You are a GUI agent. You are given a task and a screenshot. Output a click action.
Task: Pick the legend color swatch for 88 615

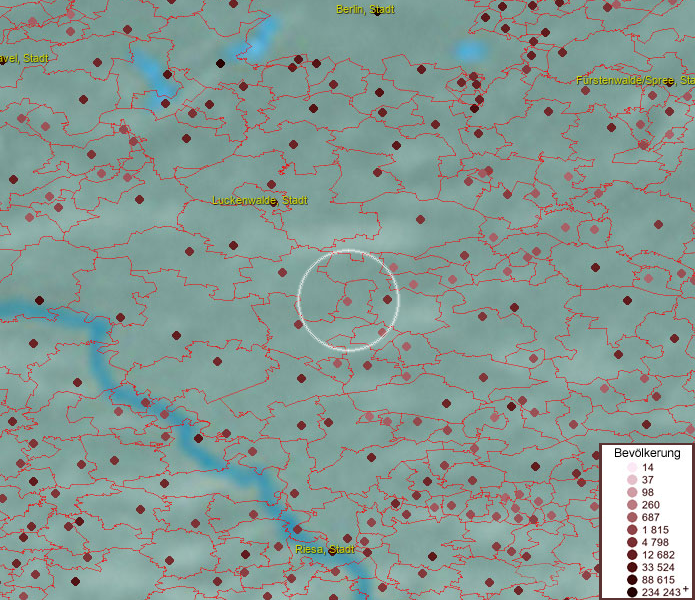coord(632,580)
